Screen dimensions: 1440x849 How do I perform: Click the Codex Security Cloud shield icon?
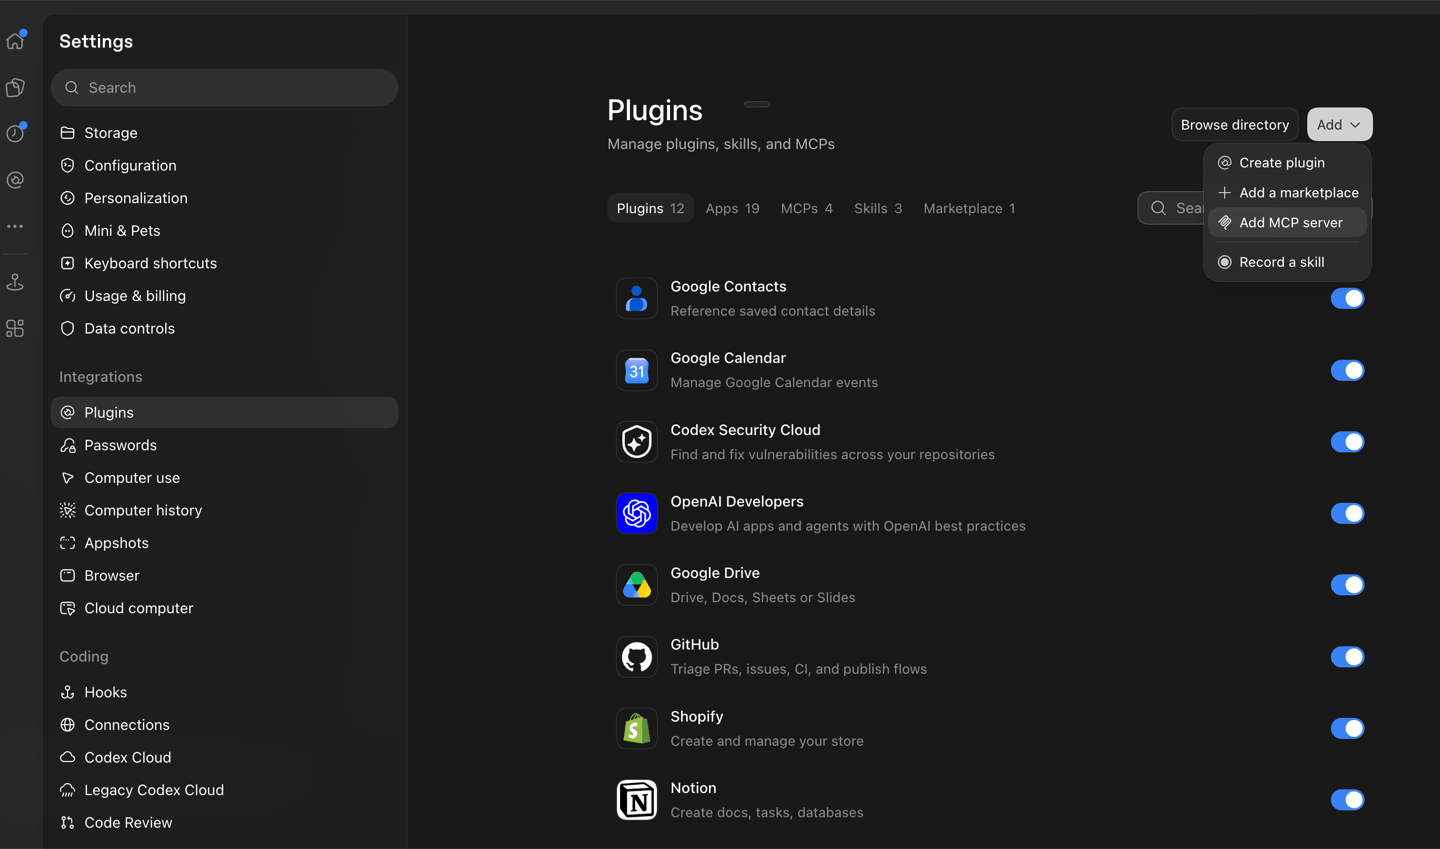637,442
